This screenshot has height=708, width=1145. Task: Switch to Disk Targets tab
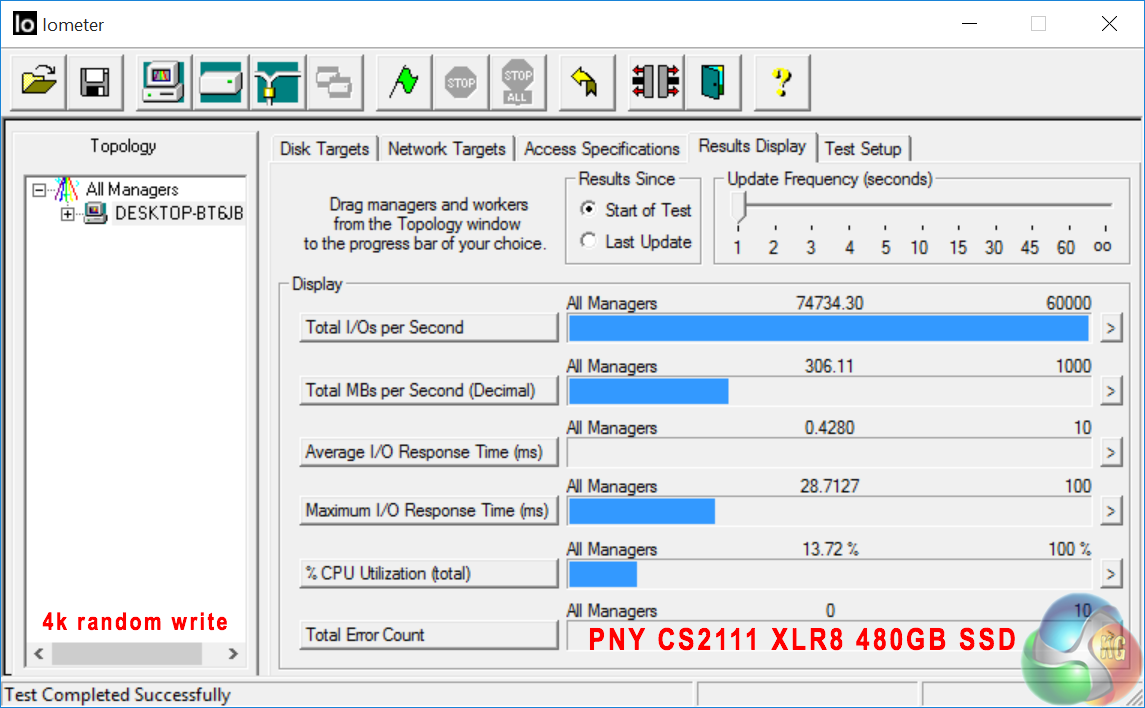pyautogui.click(x=324, y=149)
